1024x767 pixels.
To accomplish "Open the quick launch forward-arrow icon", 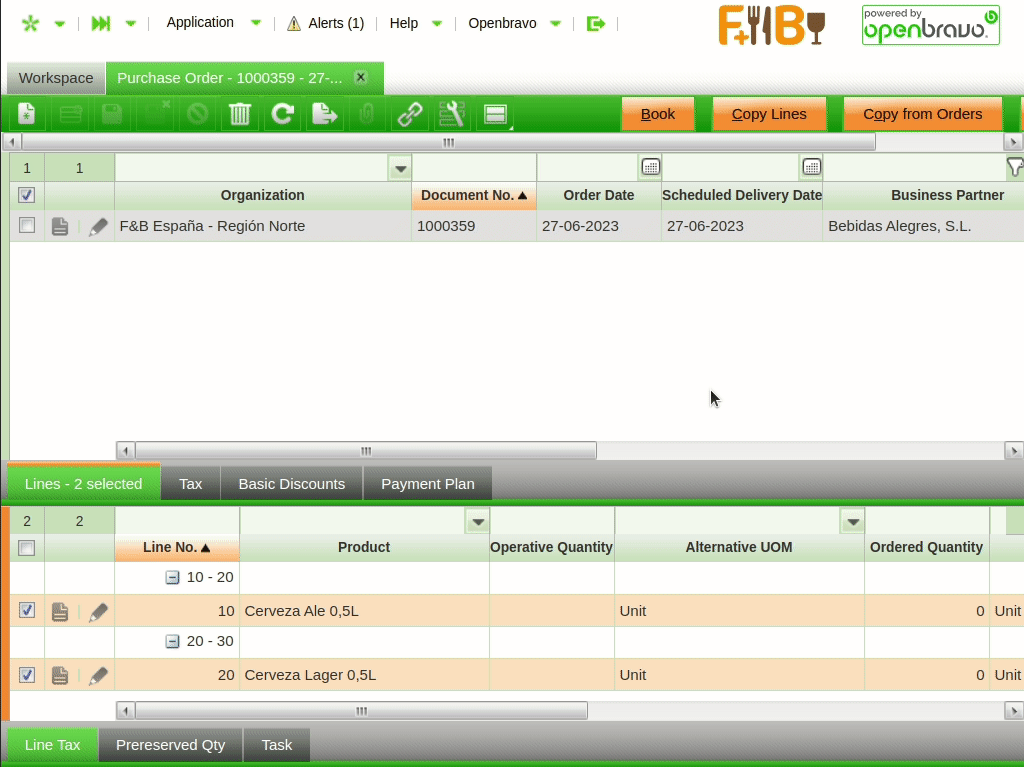I will tap(100, 24).
